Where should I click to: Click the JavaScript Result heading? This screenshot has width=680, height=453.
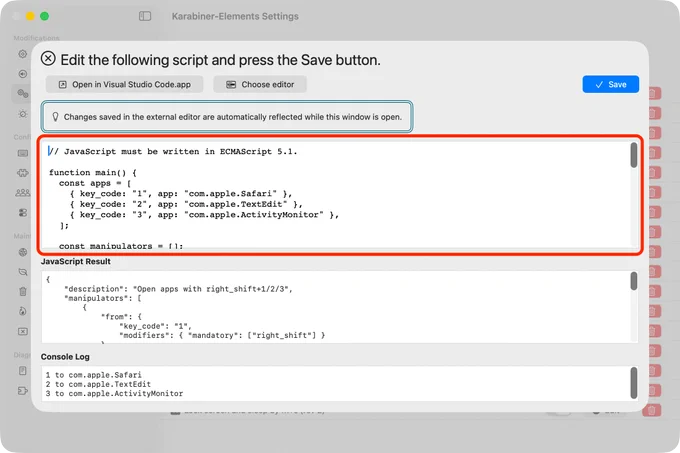pyautogui.click(x=75, y=261)
